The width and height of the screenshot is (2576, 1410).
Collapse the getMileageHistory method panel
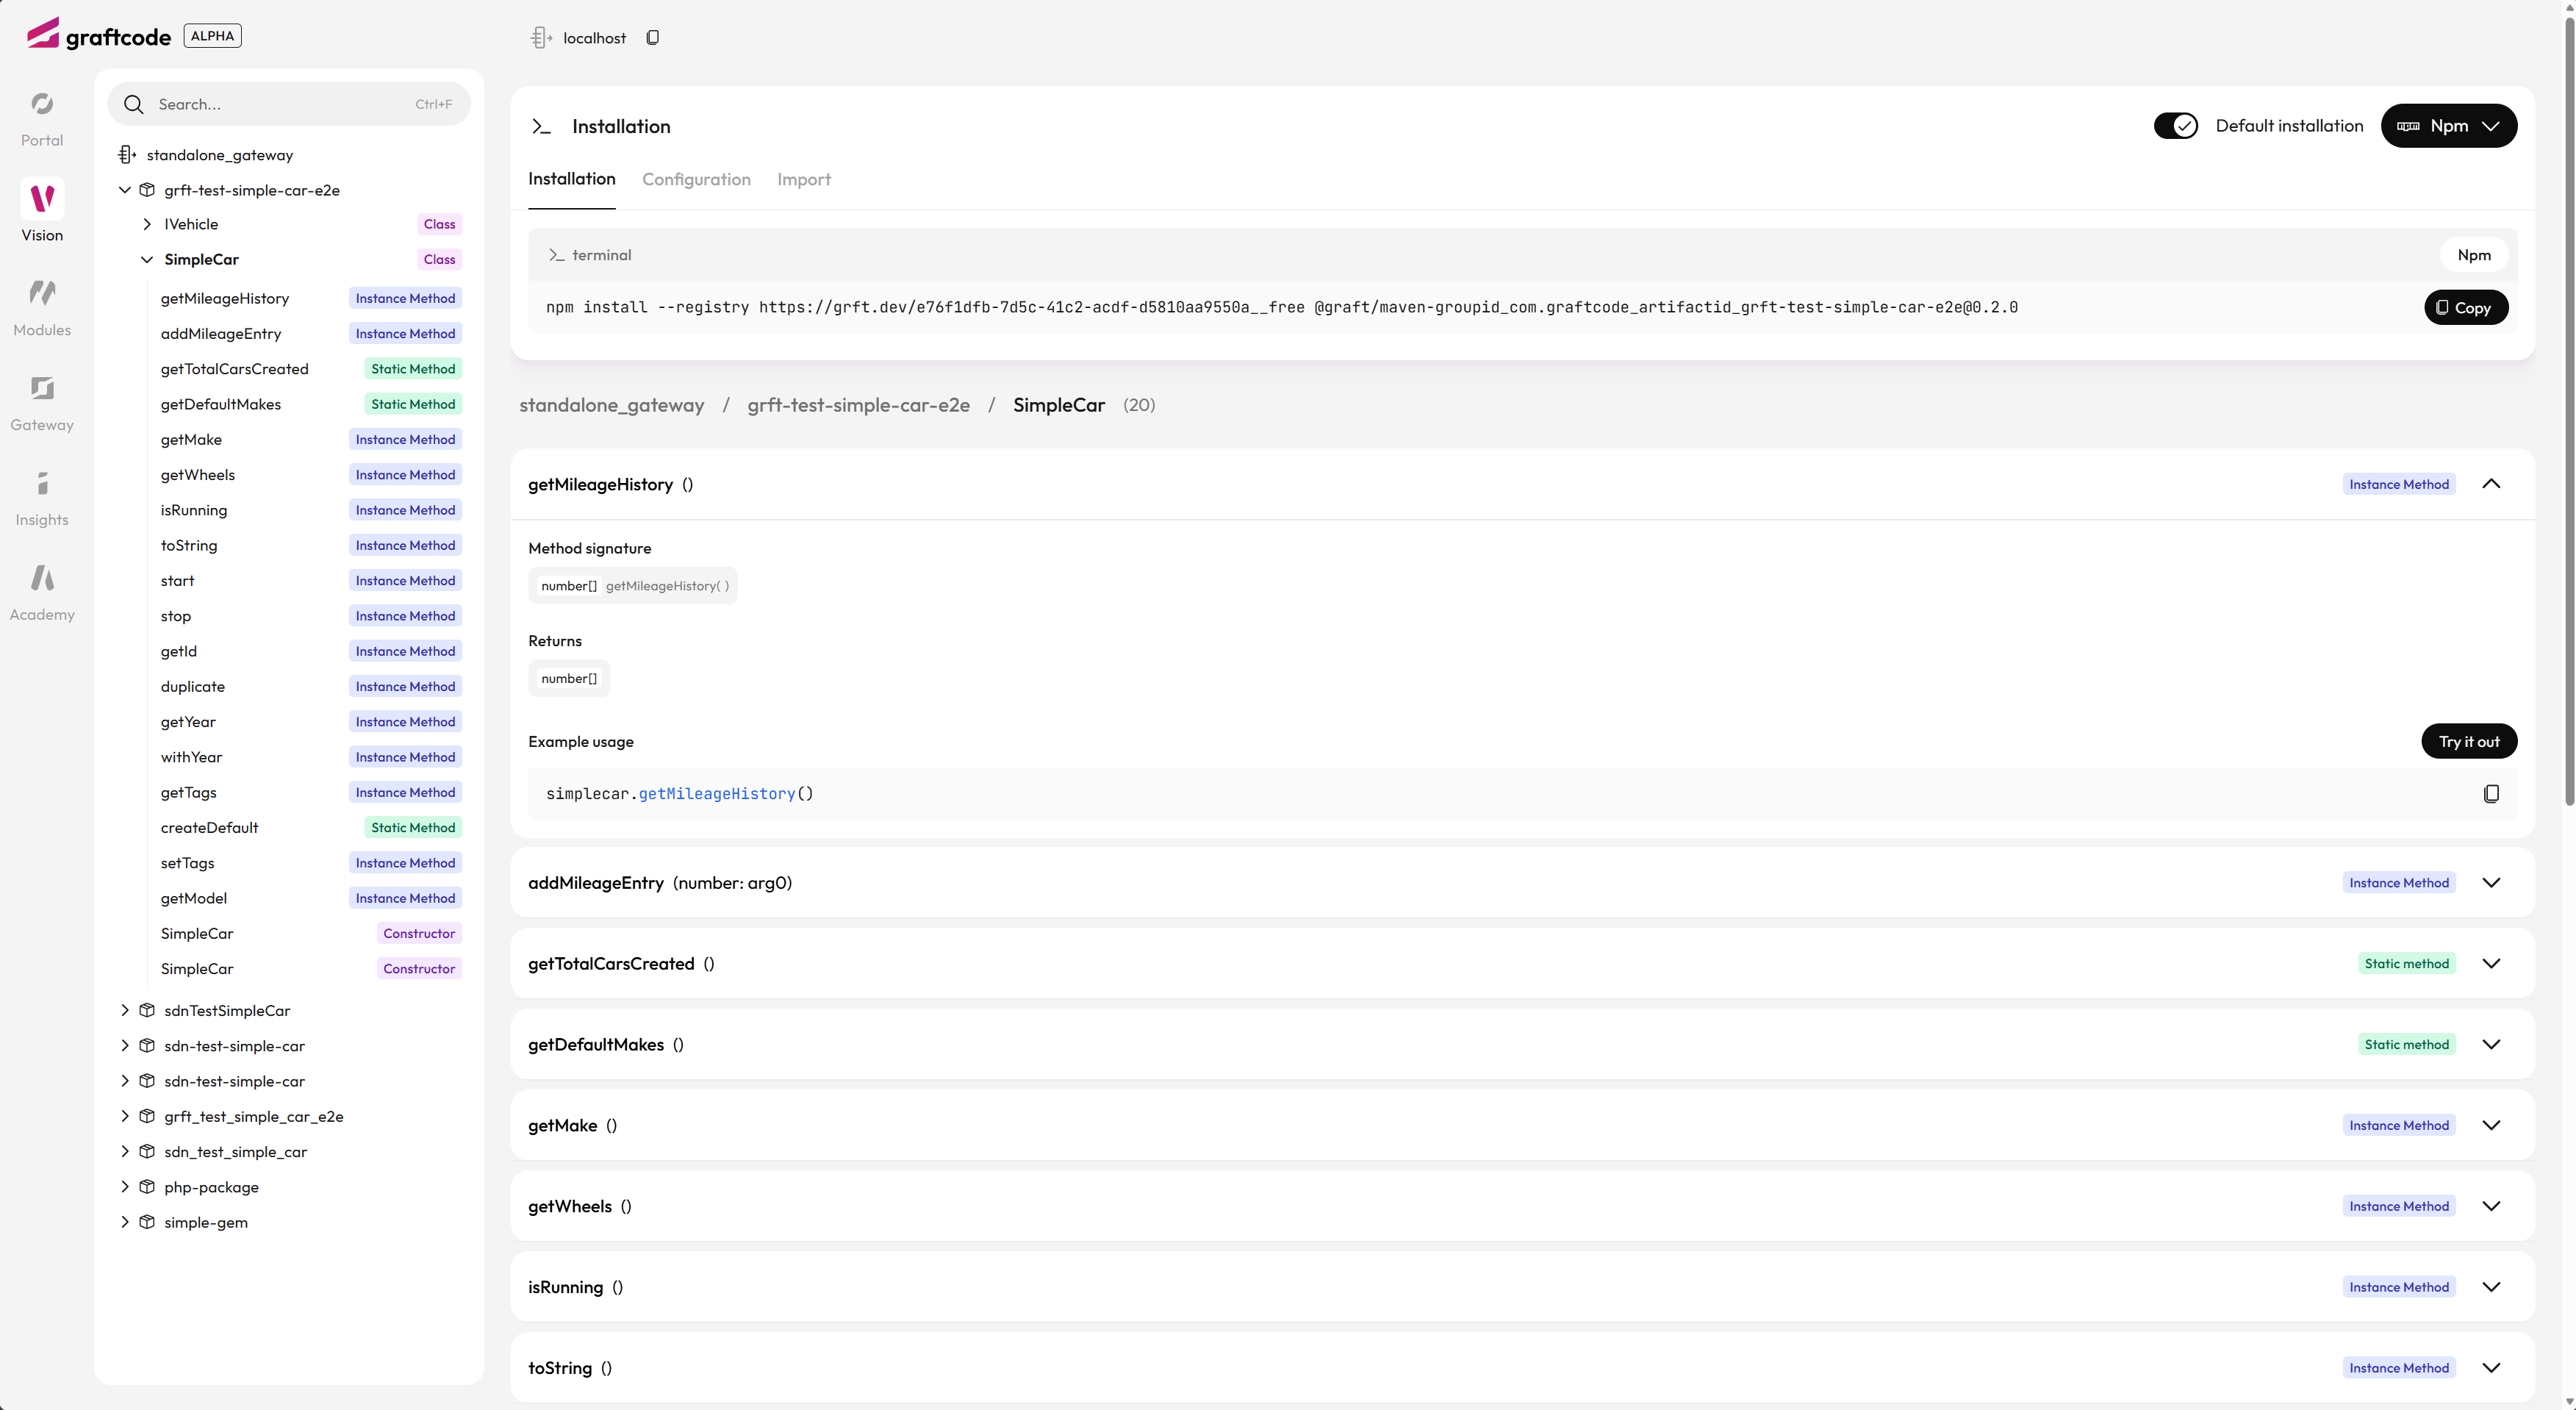pos(2491,484)
